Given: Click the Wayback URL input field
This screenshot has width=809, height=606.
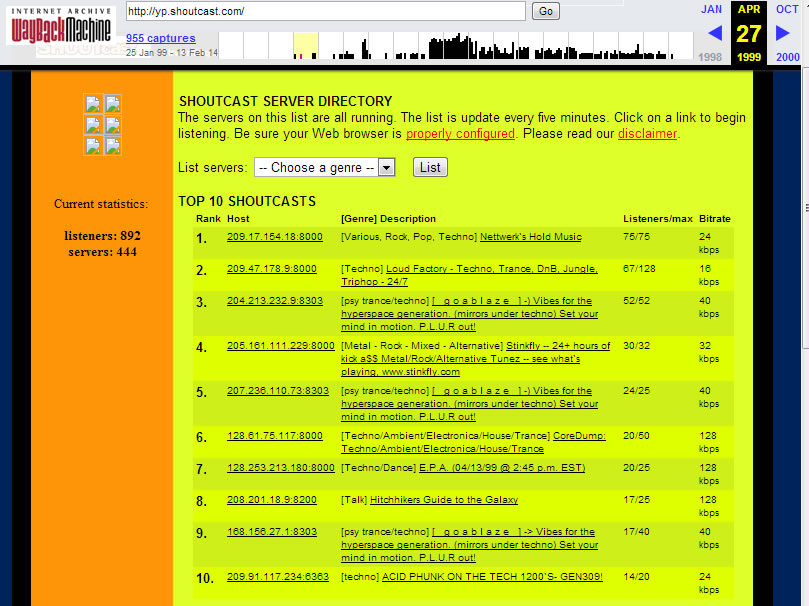Looking at the screenshot, I should click(x=325, y=11).
